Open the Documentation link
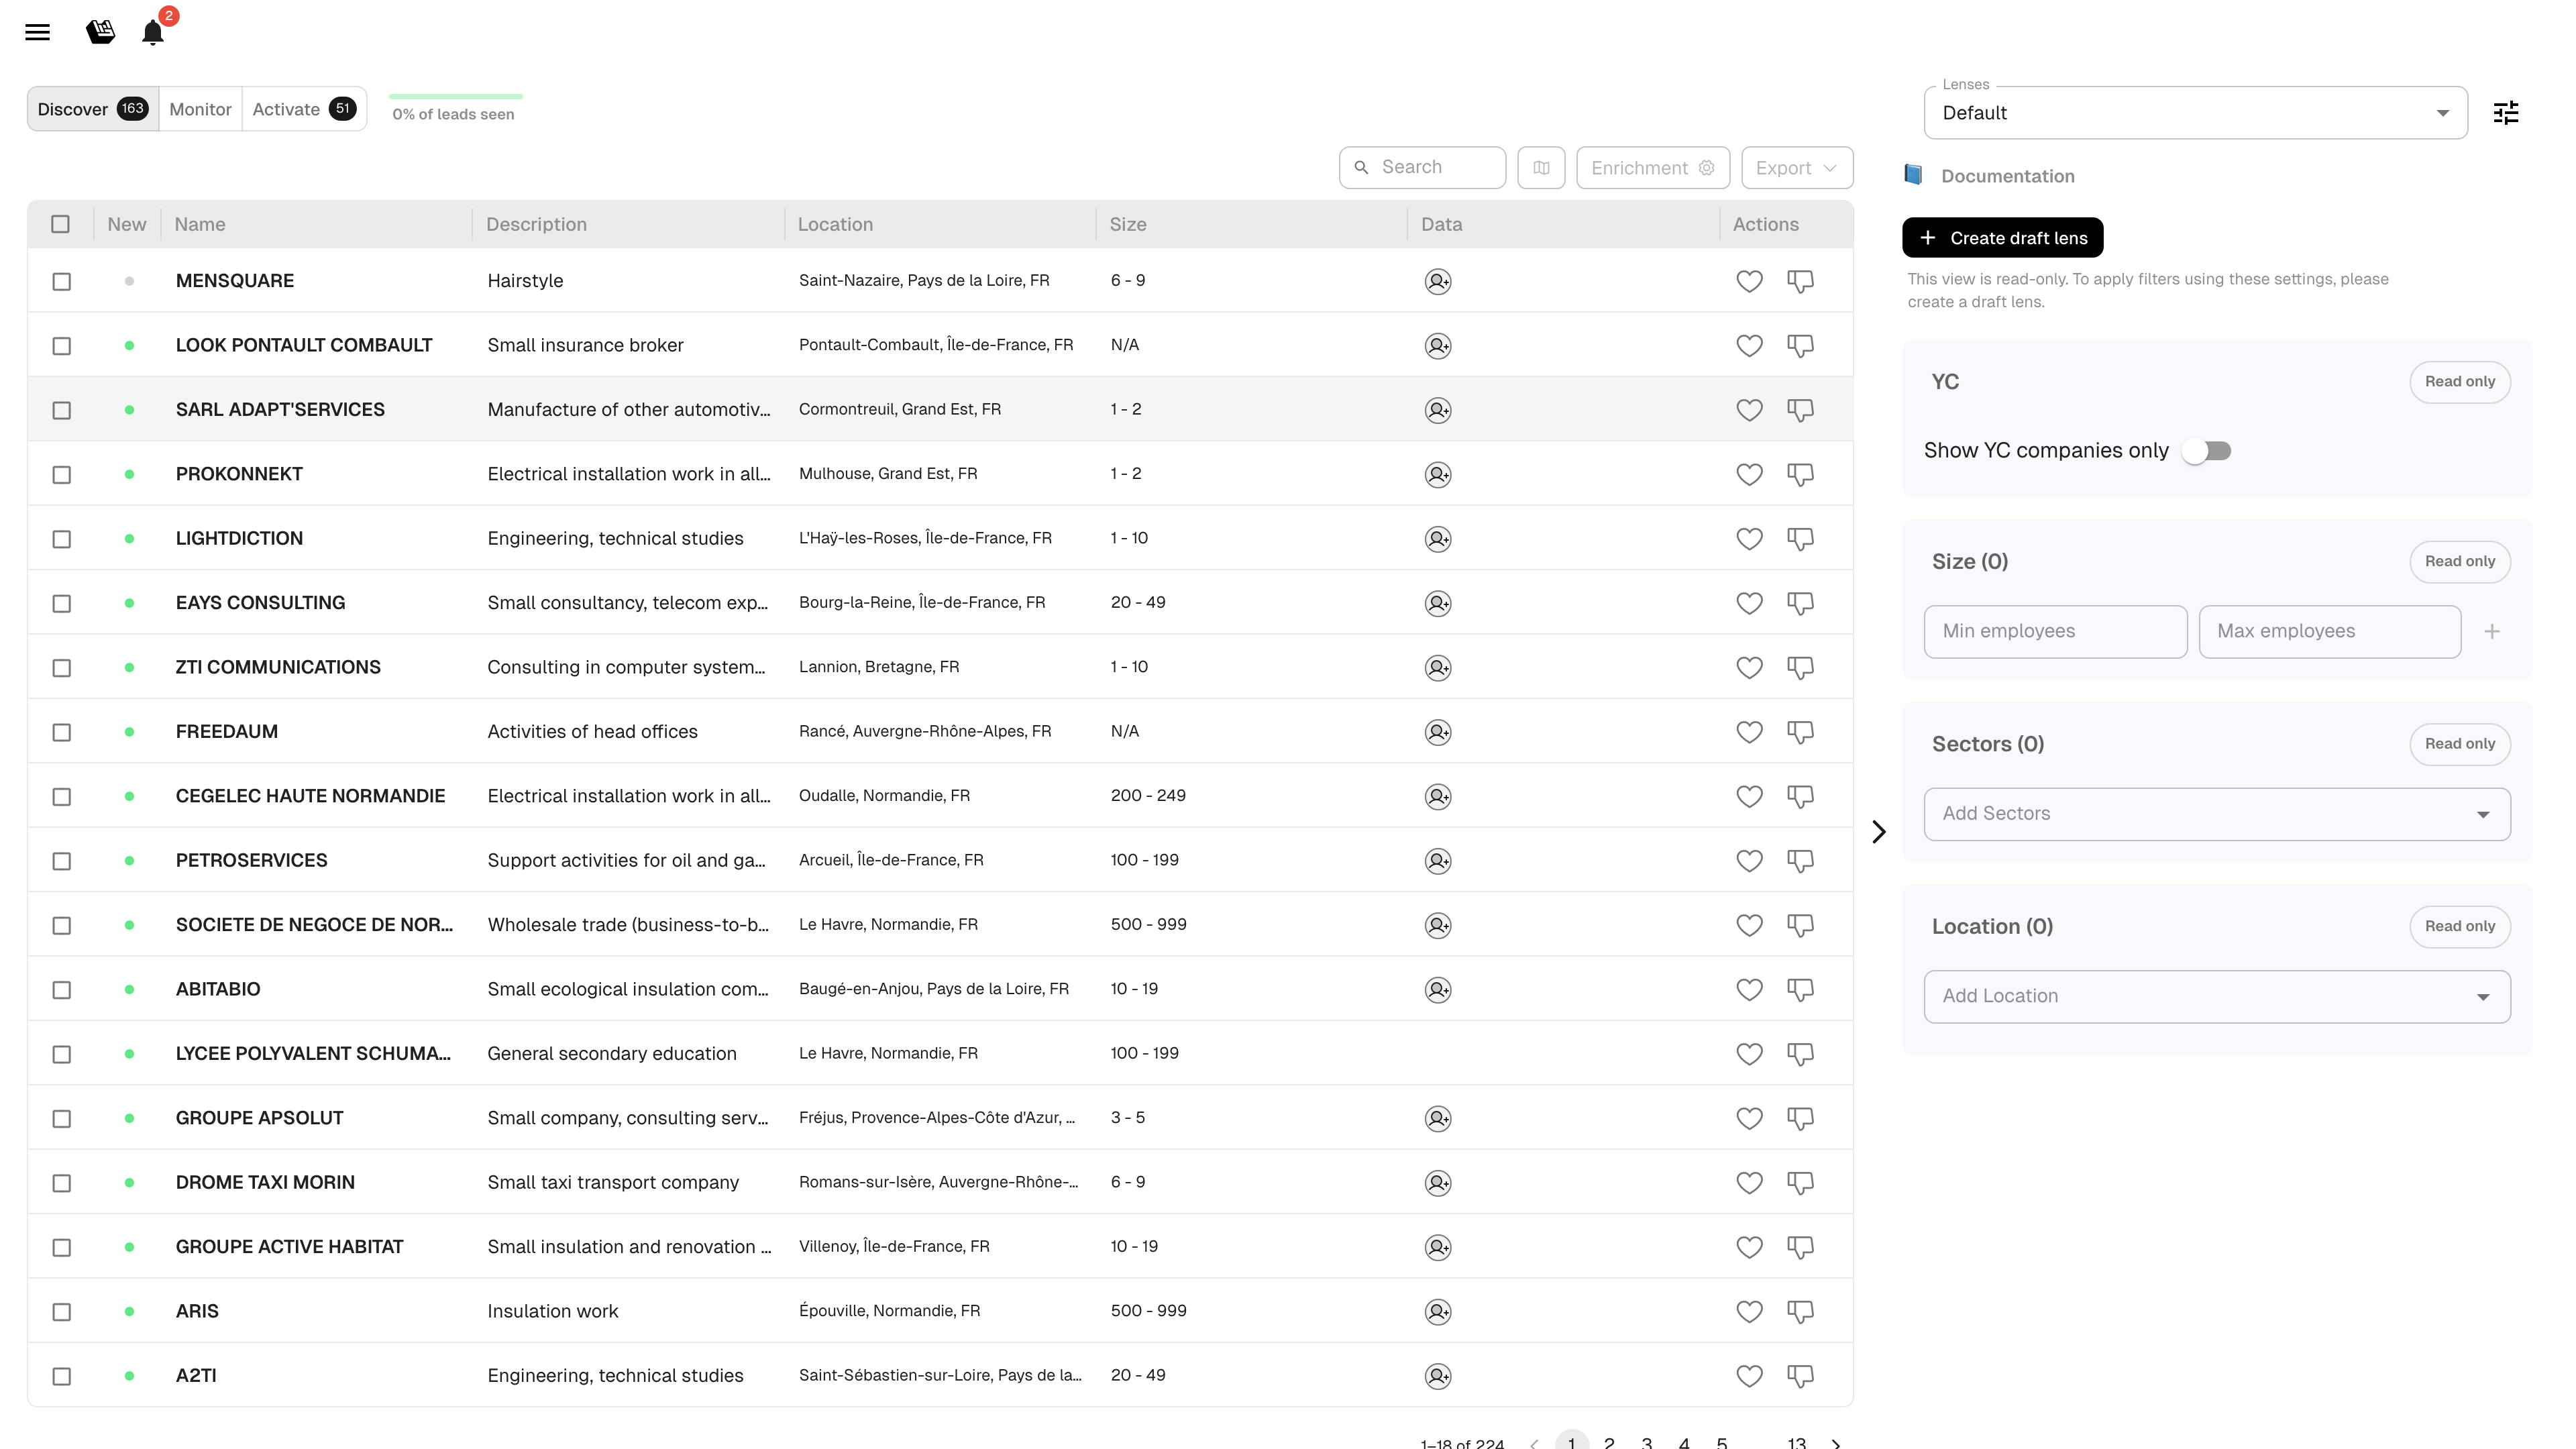The width and height of the screenshot is (2576, 1449). tap(2007, 176)
